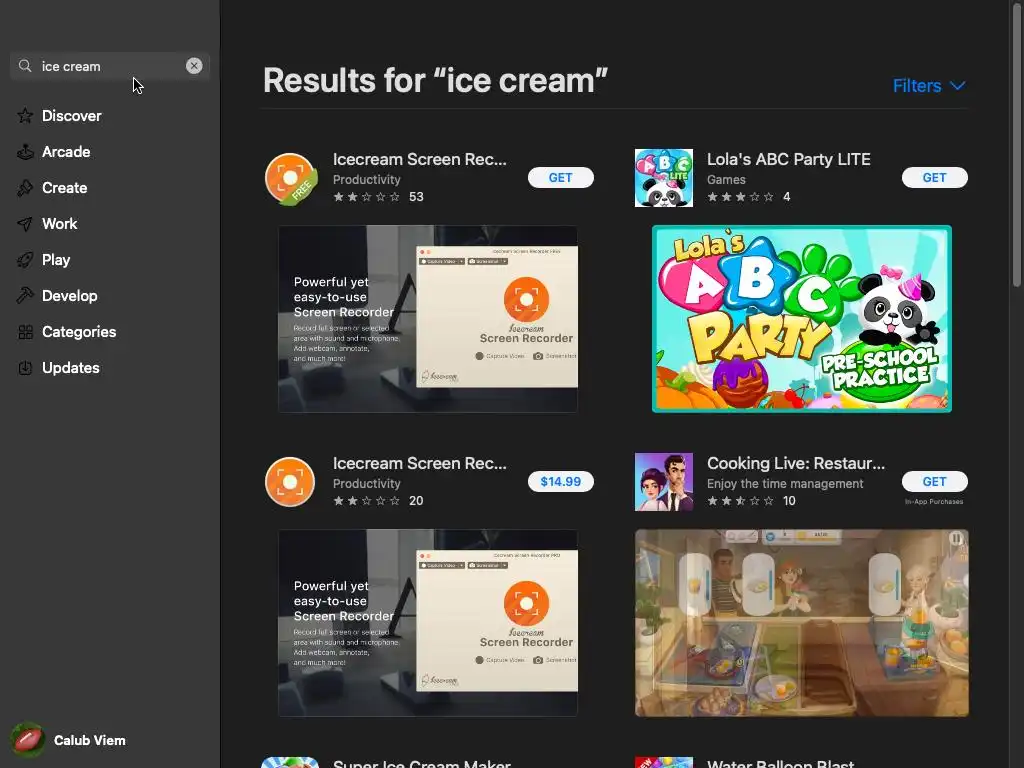Viewport: 1024px width, 768px height.
Task: Click Lola's ABC Party LITE app icon
Action: click(664, 178)
